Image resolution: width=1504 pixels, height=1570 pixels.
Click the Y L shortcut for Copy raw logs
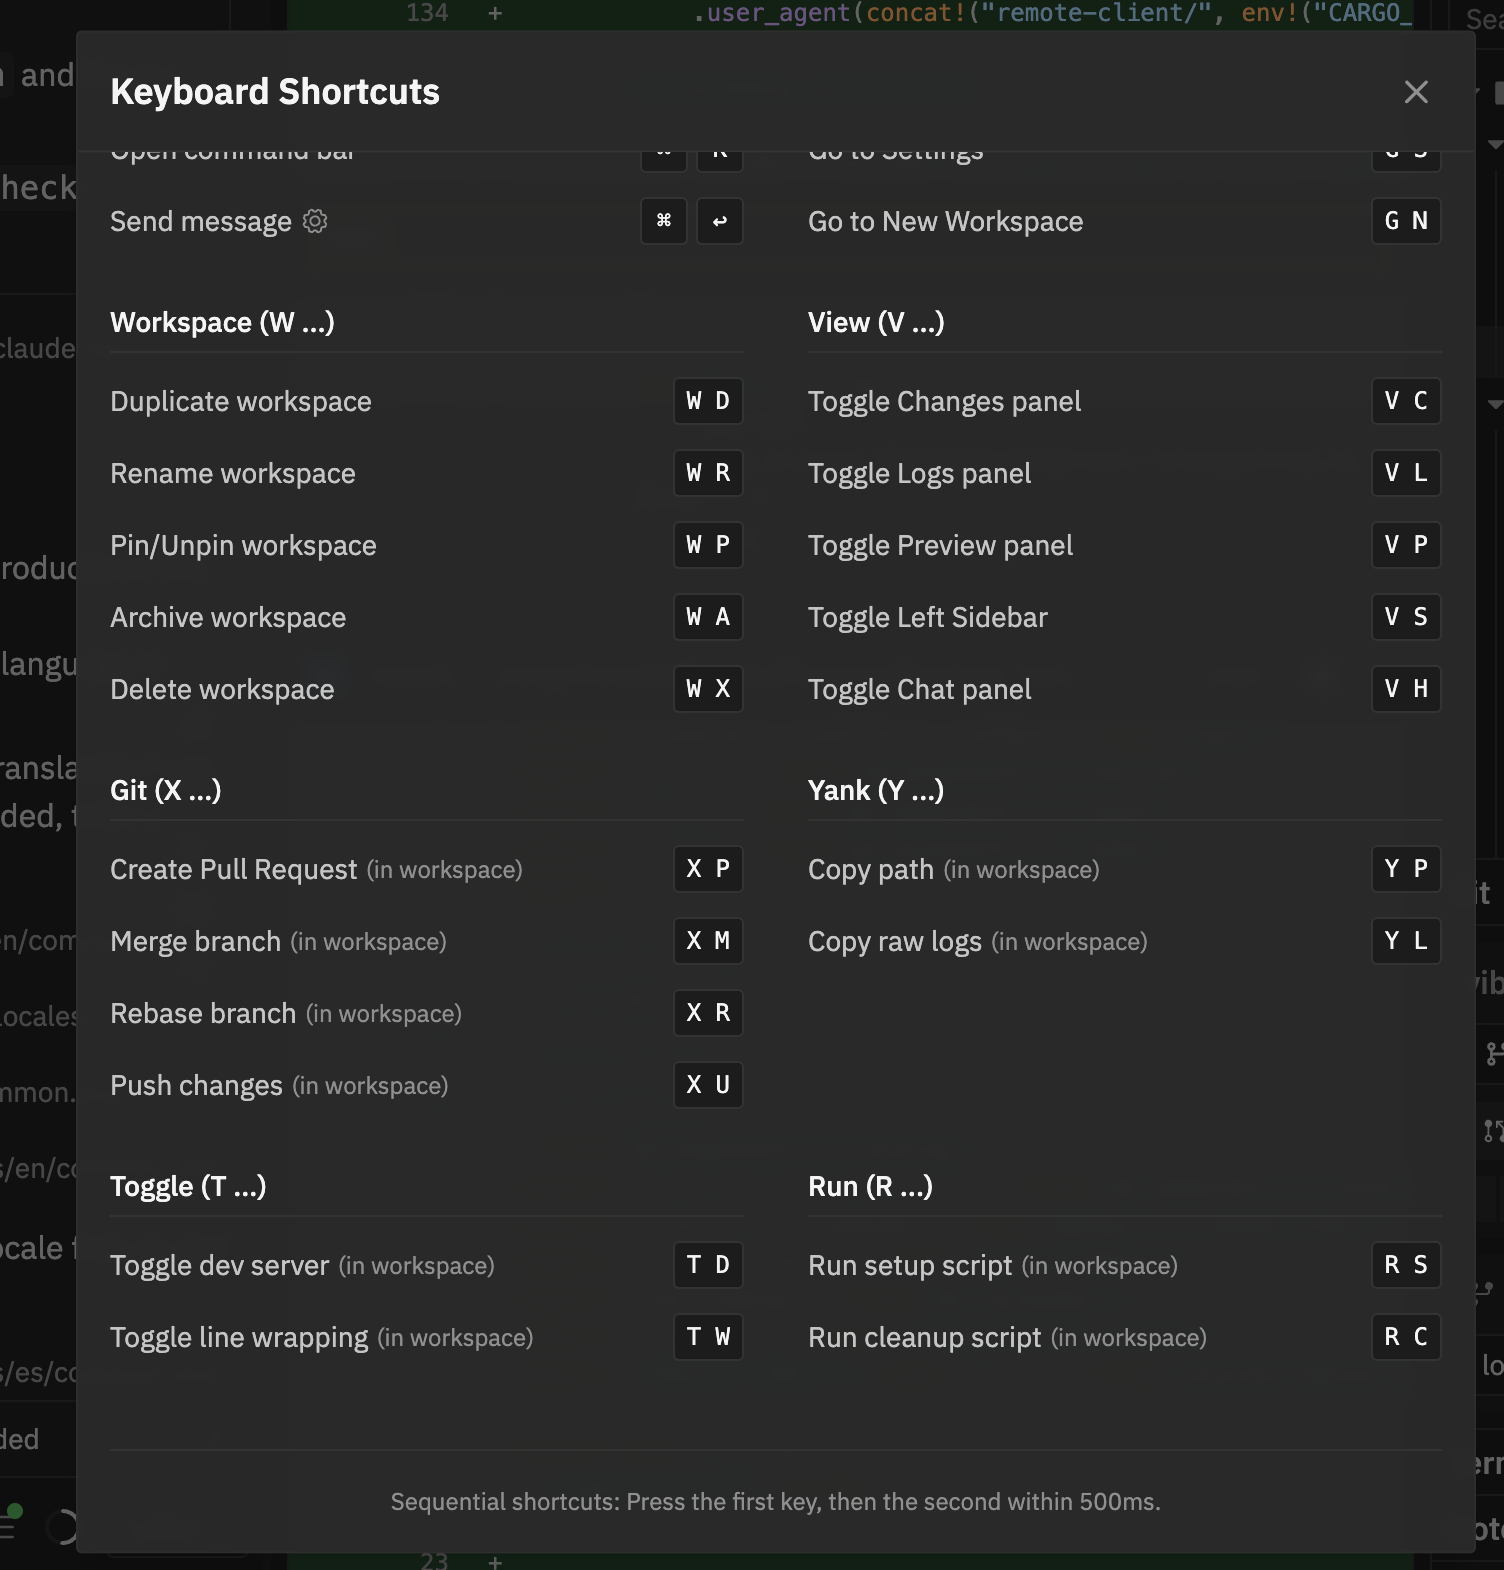pyautogui.click(x=1406, y=941)
